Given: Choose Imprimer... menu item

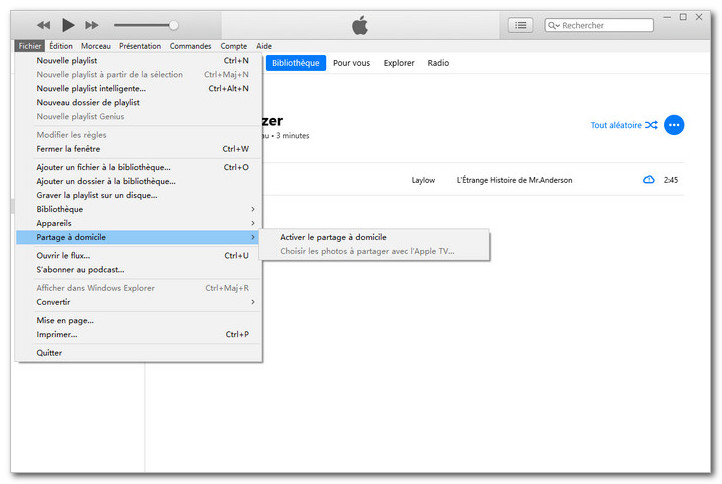Looking at the screenshot, I should [x=139, y=334].
